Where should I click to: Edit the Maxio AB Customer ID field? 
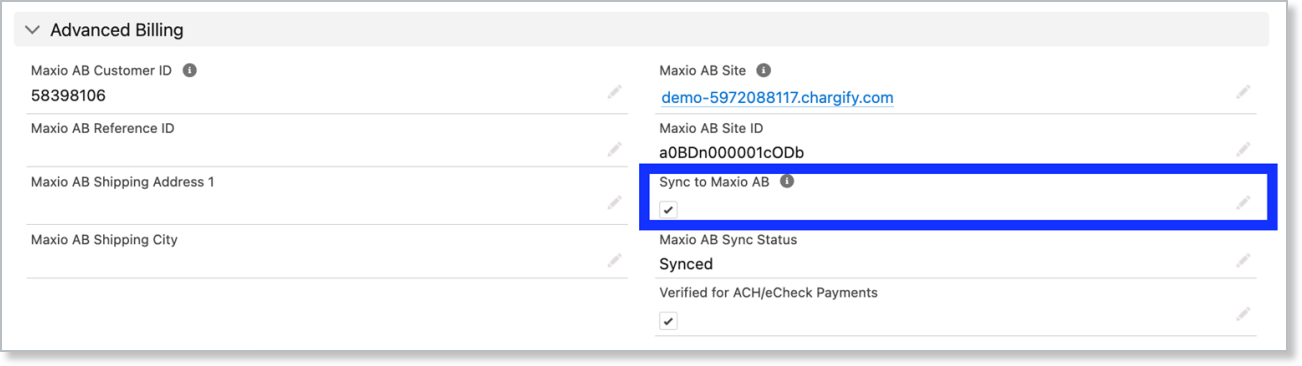pyautogui.click(x=614, y=92)
